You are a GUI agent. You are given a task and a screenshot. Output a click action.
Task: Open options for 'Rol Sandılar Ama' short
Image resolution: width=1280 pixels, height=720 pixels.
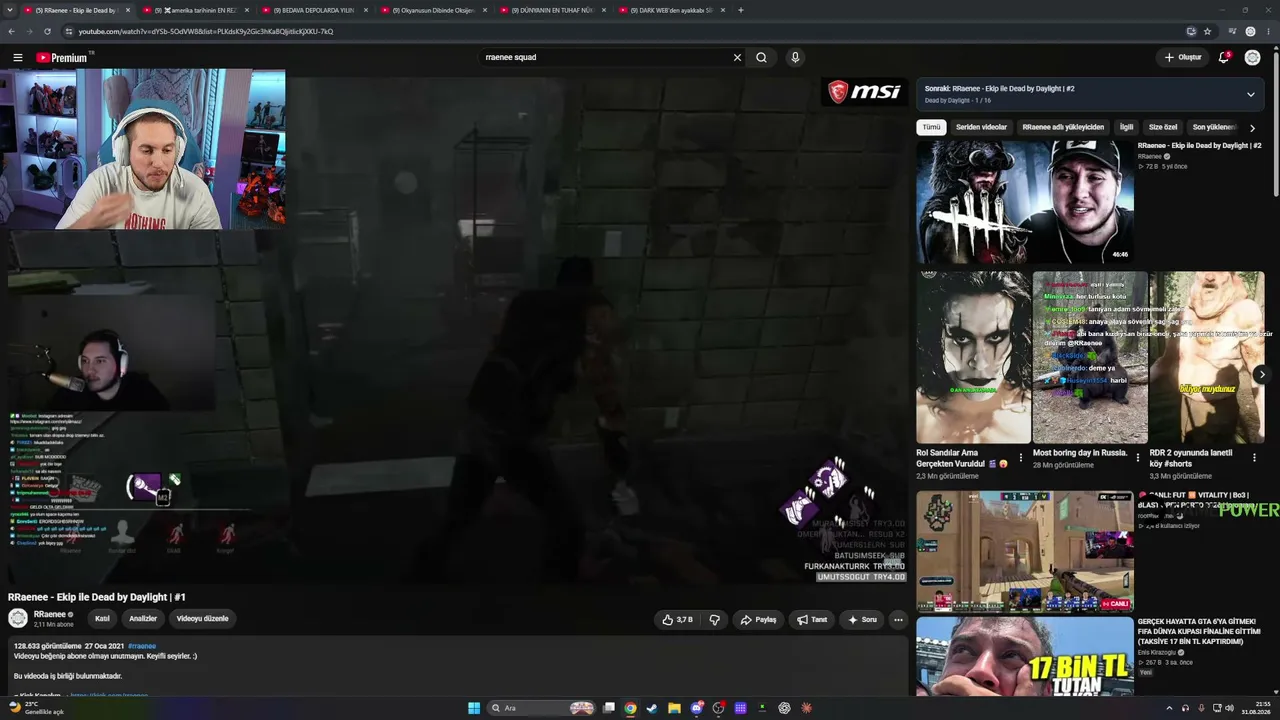pos(1021,457)
